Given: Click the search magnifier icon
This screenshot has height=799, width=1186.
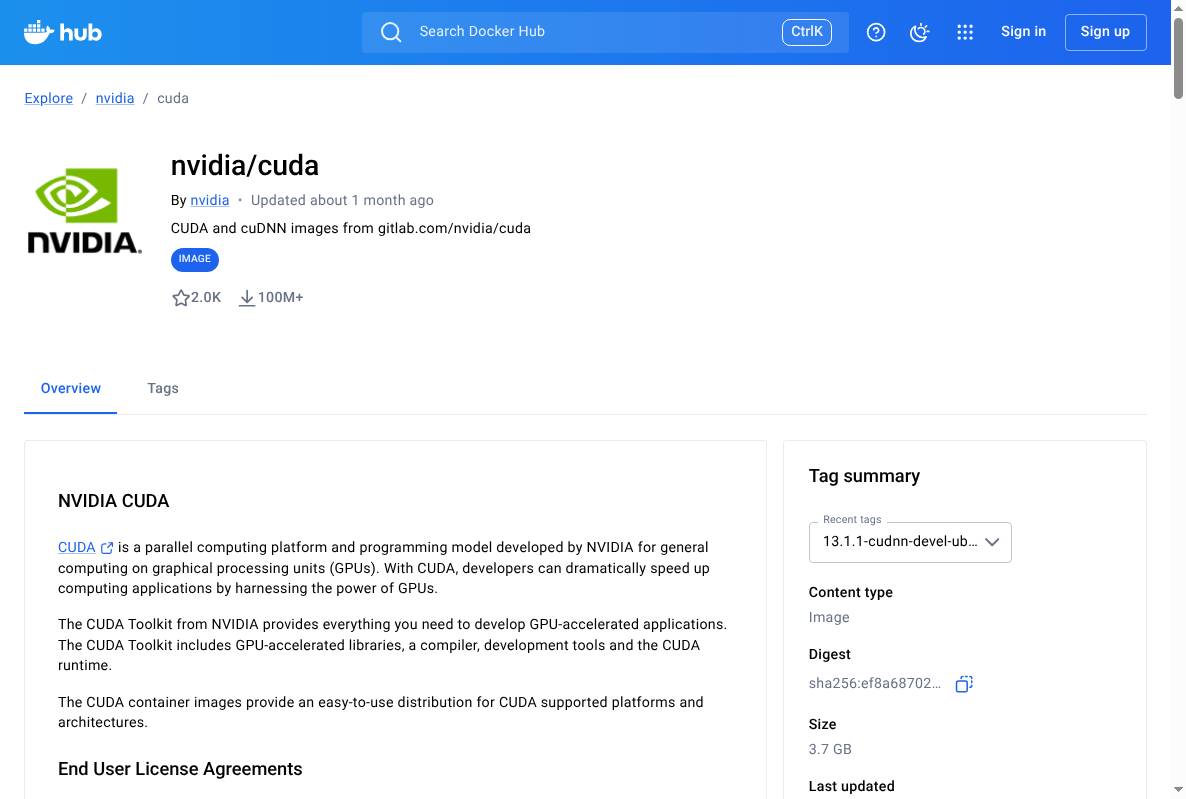Looking at the screenshot, I should tap(391, 32).
